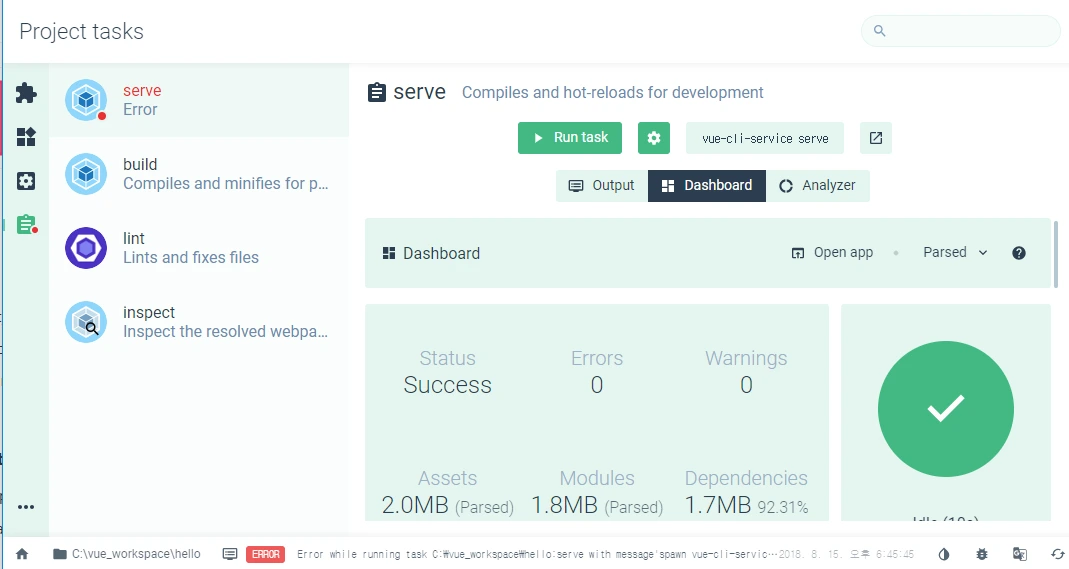Click the Dashboard panel grid icon
This screenshot has width=1069, height=569.
(x=389, y=253)
